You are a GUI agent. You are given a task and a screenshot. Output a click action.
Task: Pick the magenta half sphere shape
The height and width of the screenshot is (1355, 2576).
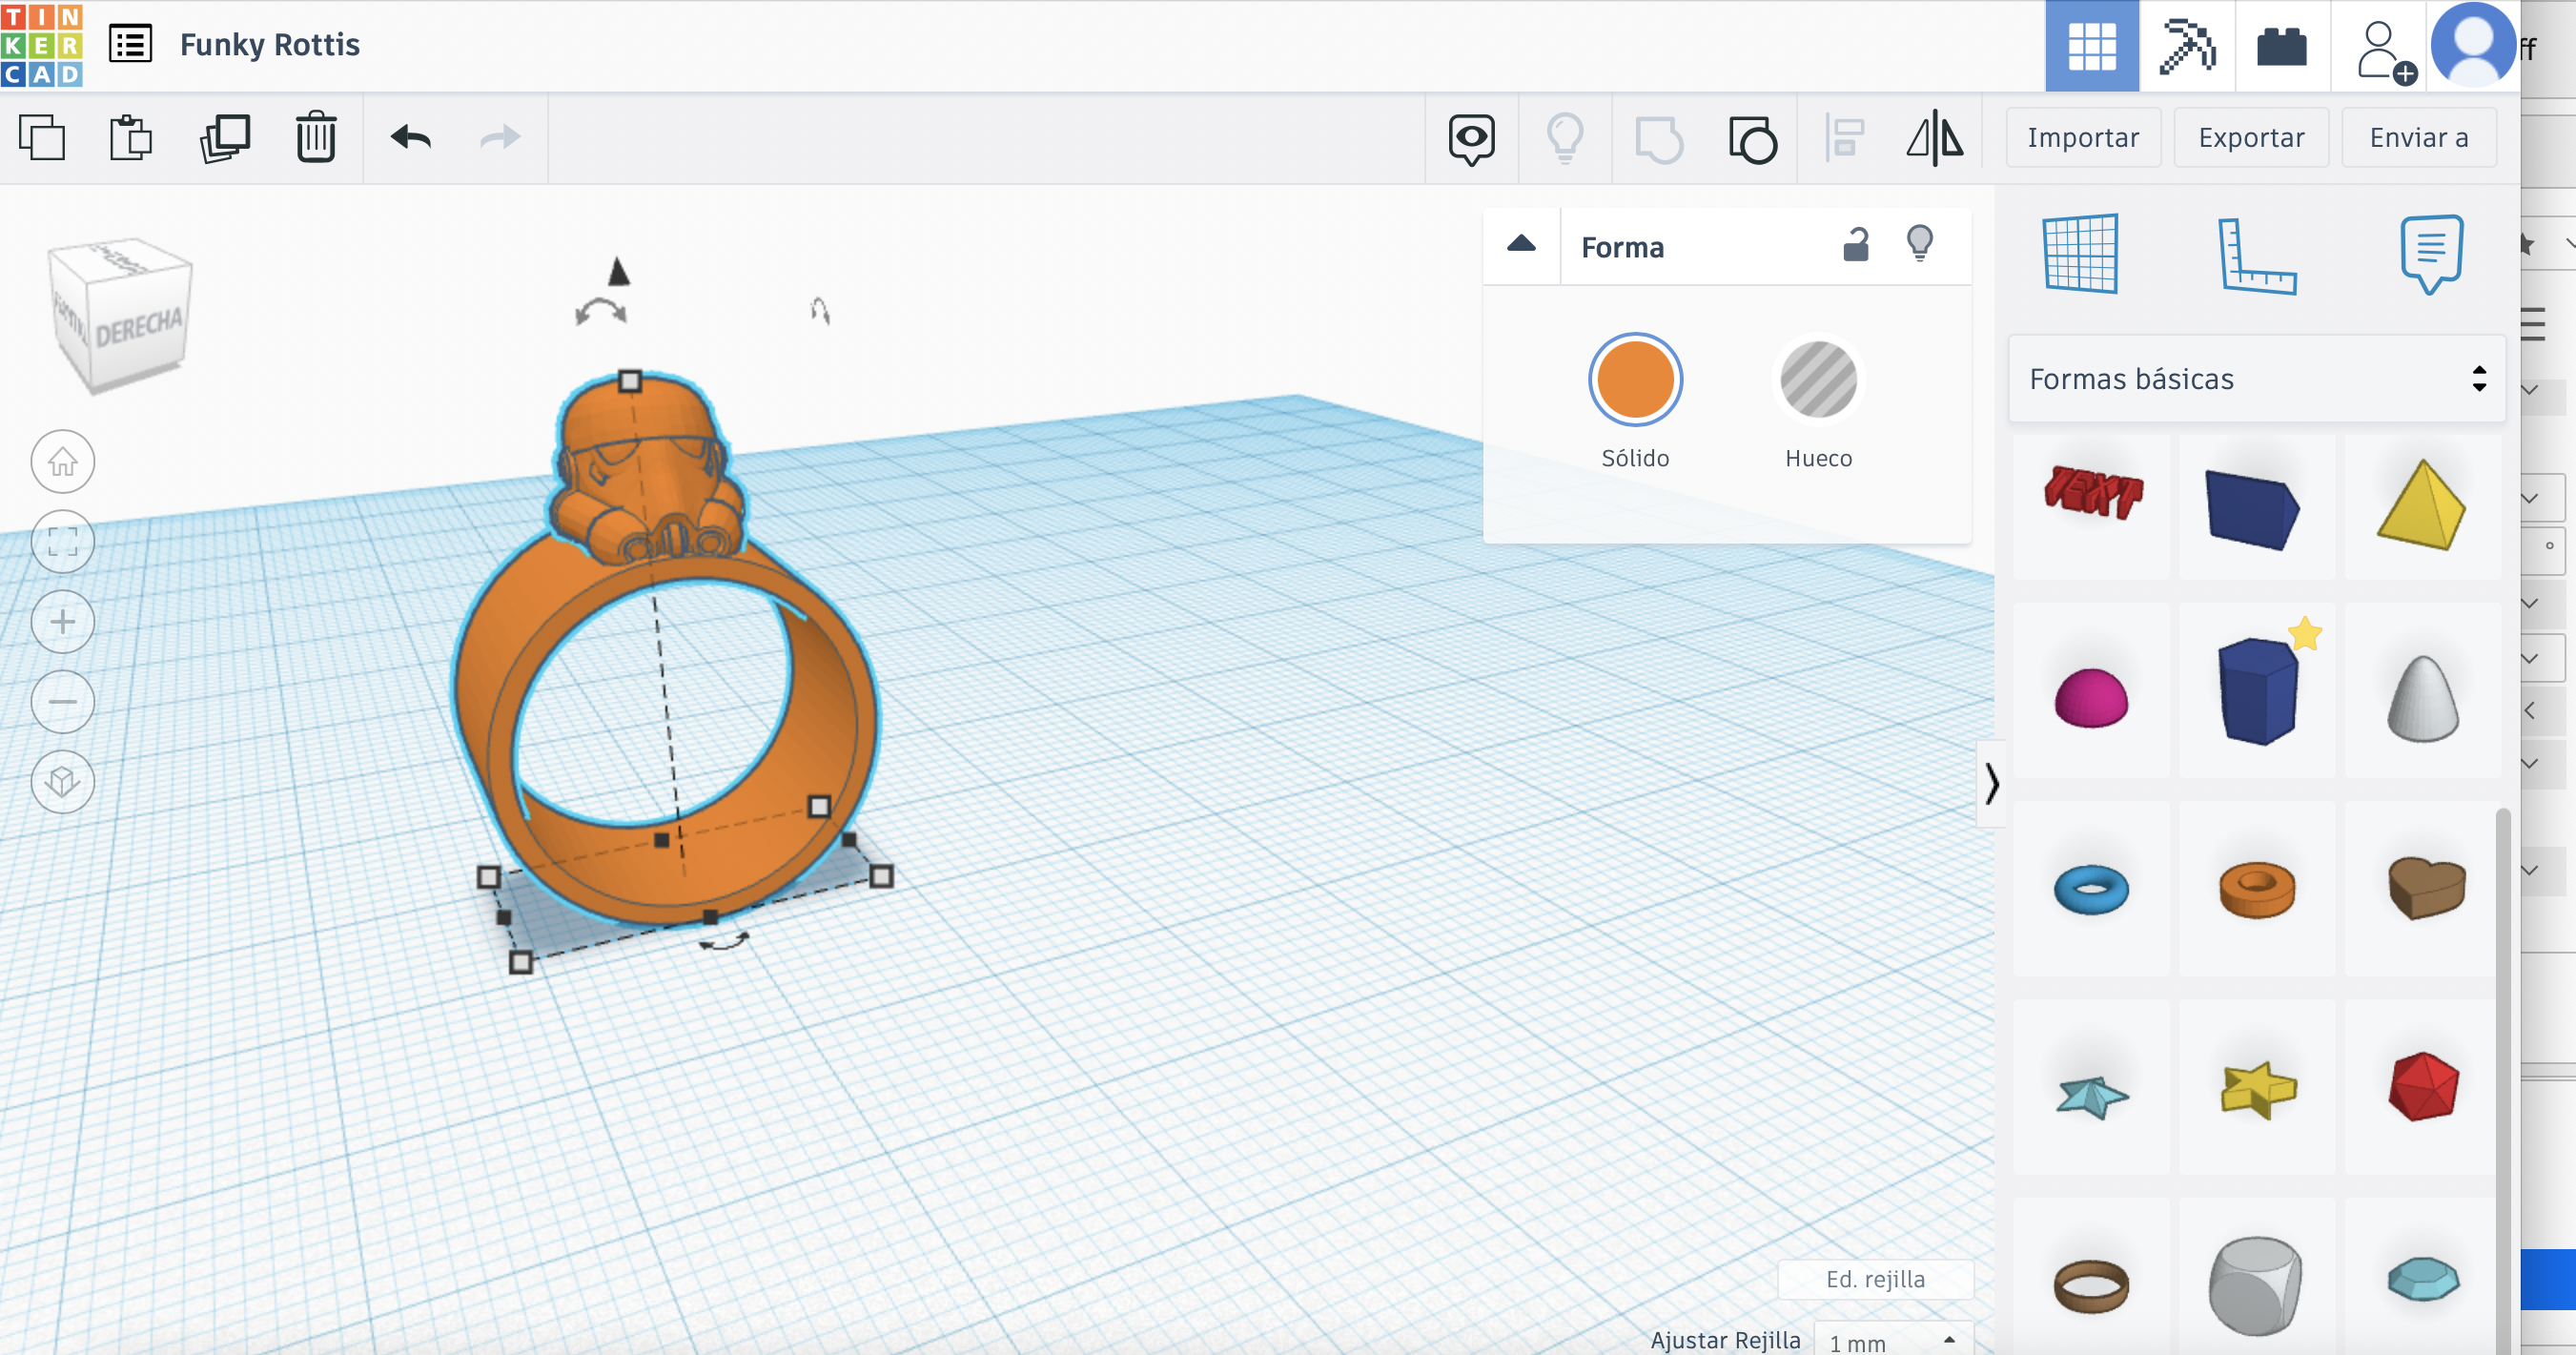coord(2091,698)
